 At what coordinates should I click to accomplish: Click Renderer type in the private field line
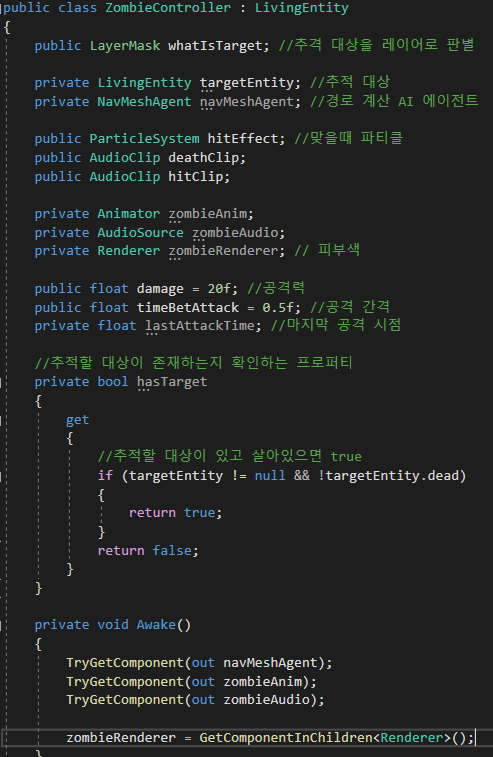point(128,251)
